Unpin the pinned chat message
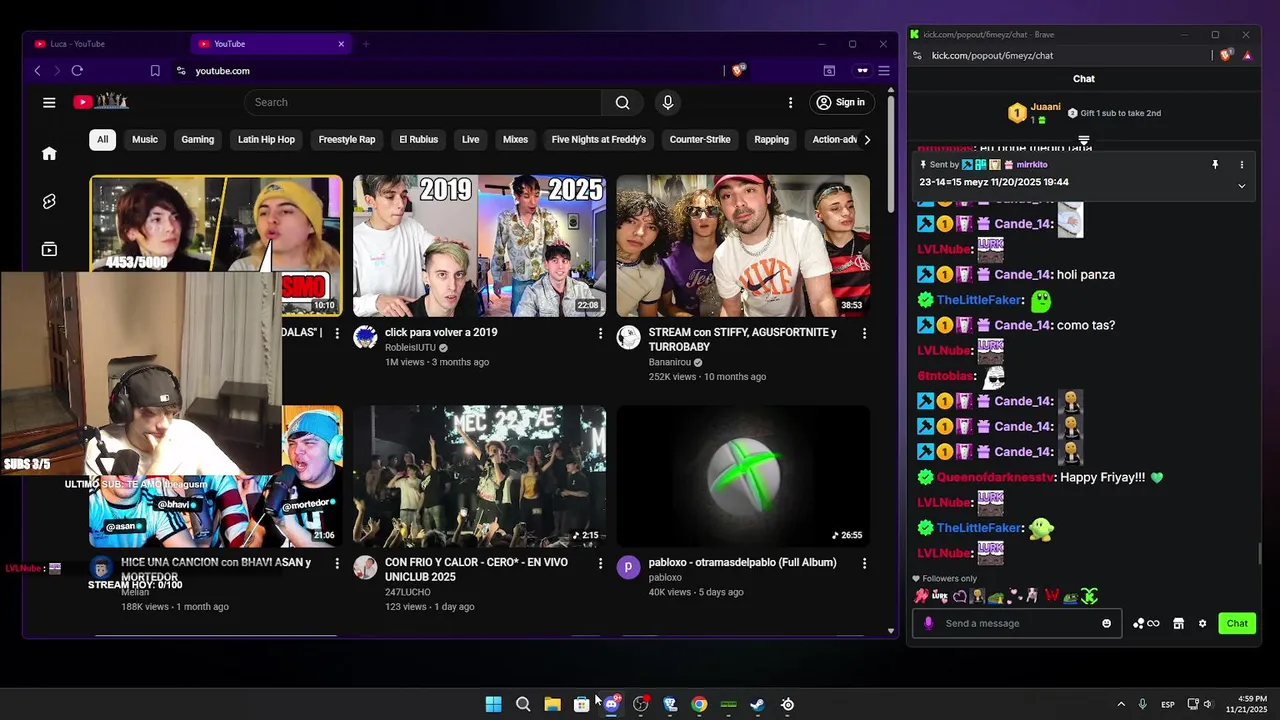 [1215, 165]
